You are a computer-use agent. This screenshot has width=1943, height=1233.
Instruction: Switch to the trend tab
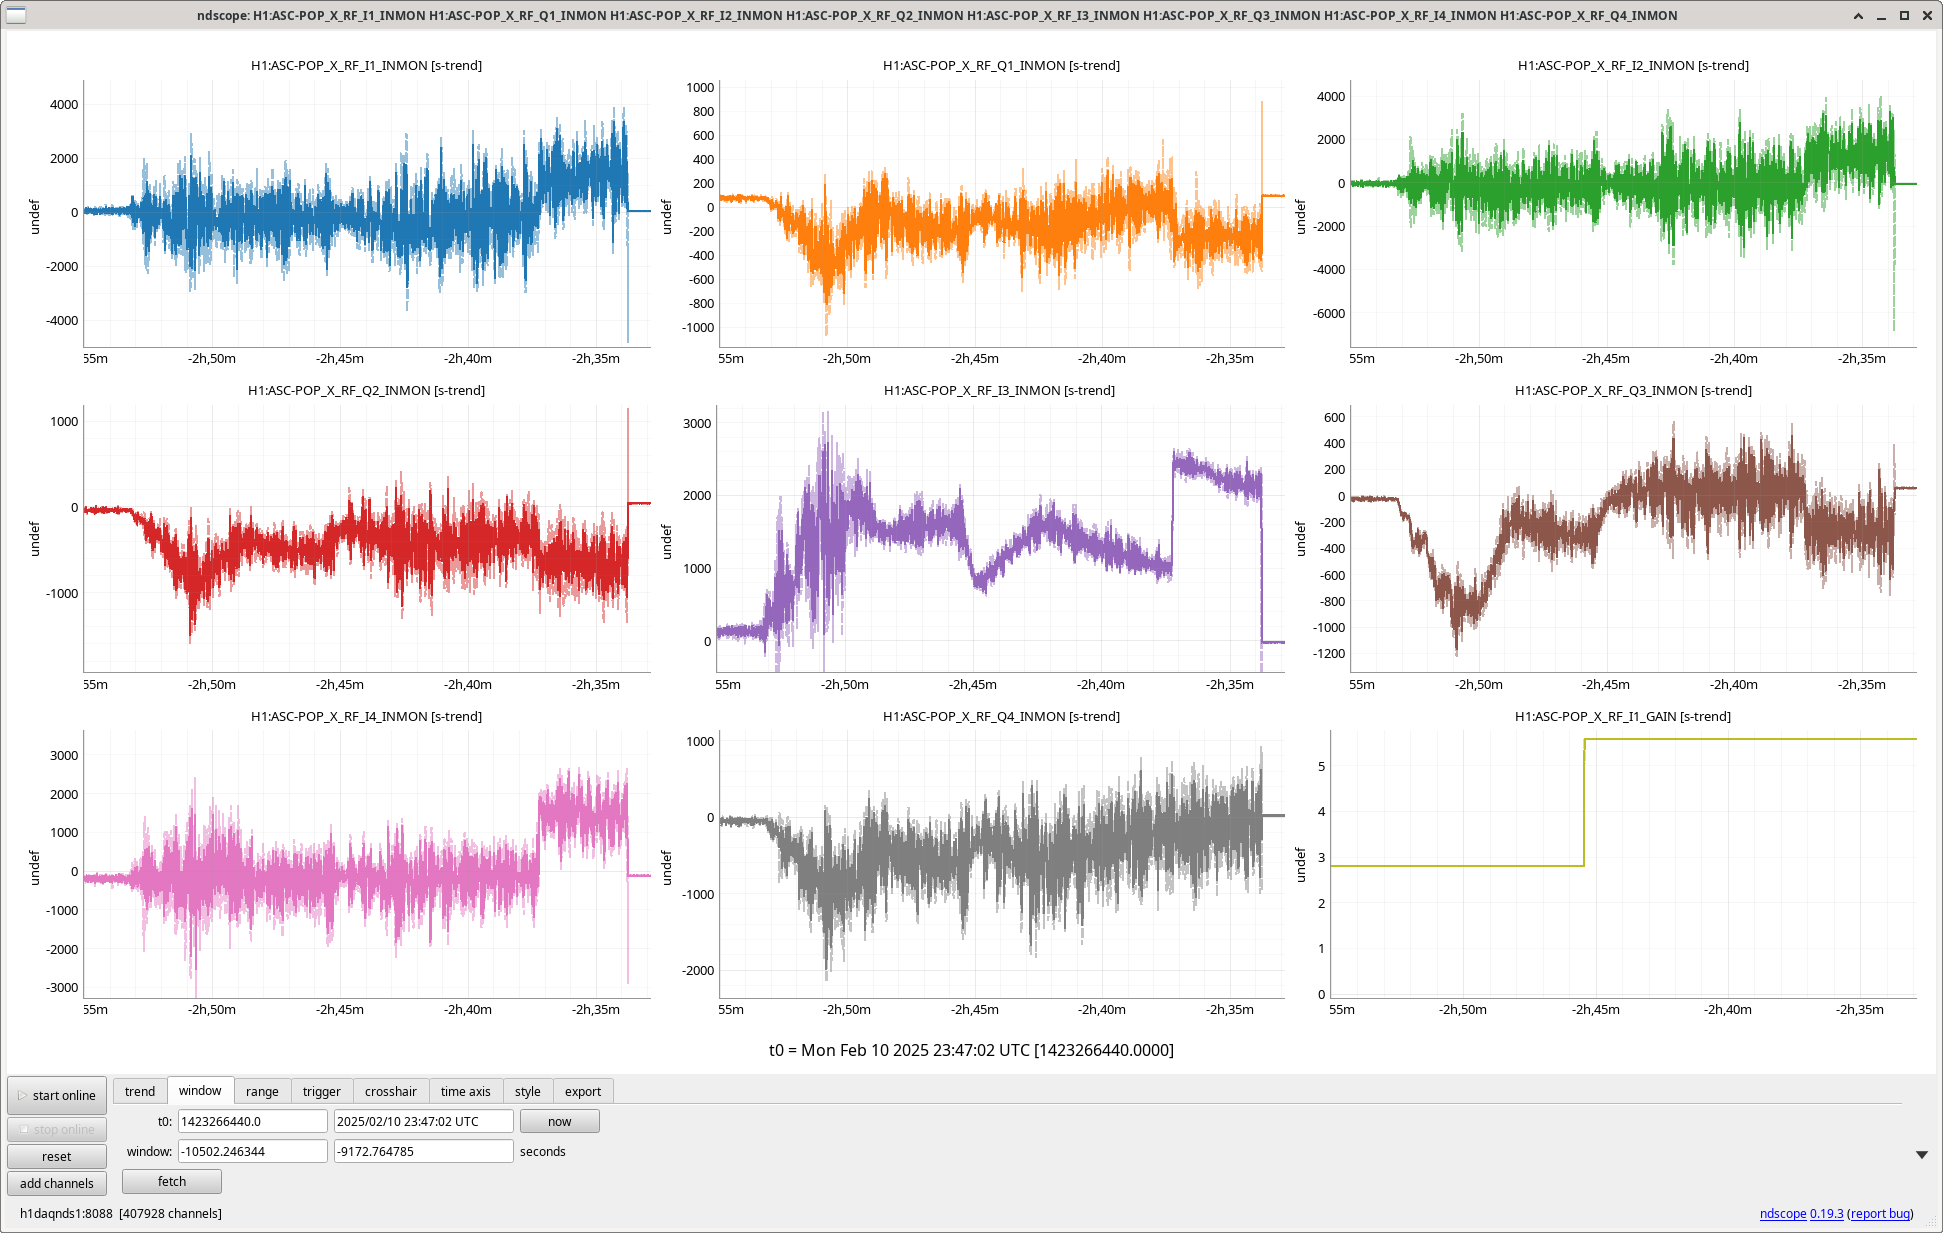click(140, 1091)
